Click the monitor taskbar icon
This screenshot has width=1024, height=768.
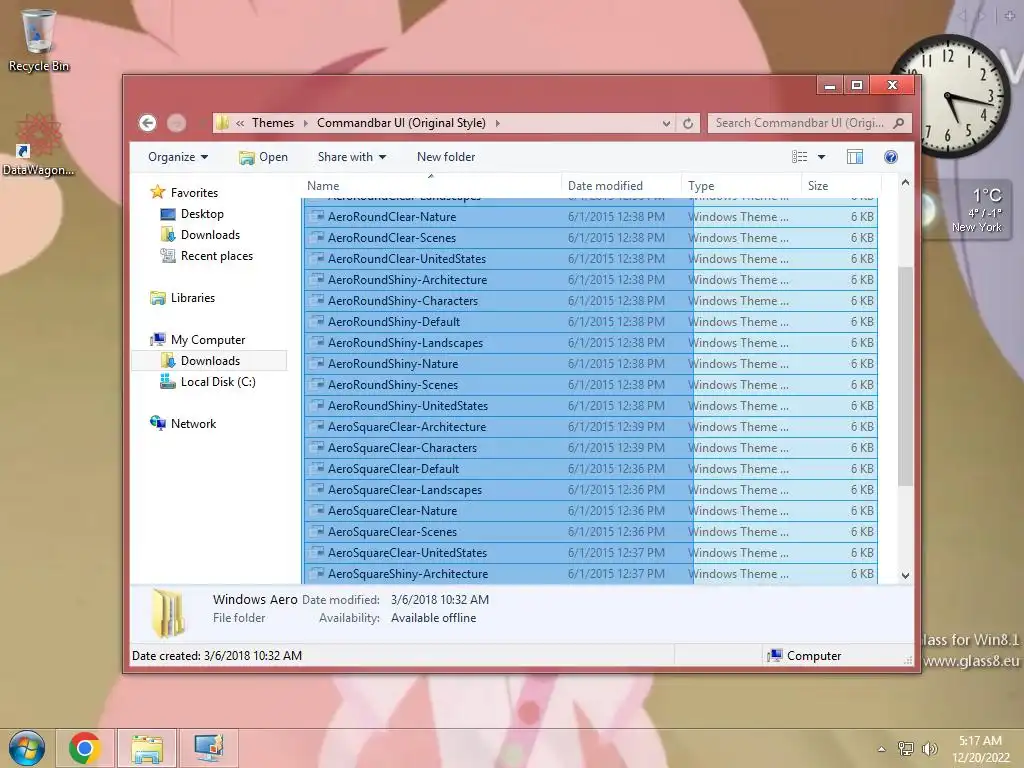(x=208, y=748)
